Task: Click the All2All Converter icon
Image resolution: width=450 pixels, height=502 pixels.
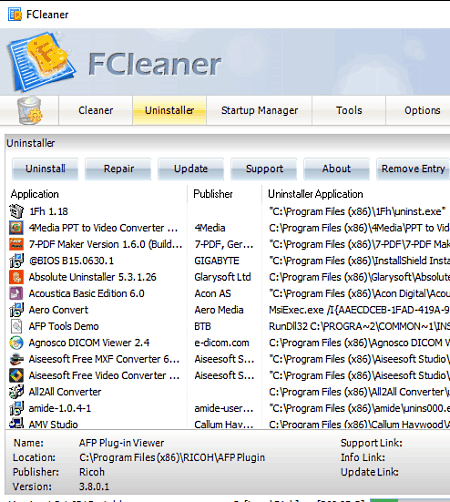Action: (x=16, y=392)
